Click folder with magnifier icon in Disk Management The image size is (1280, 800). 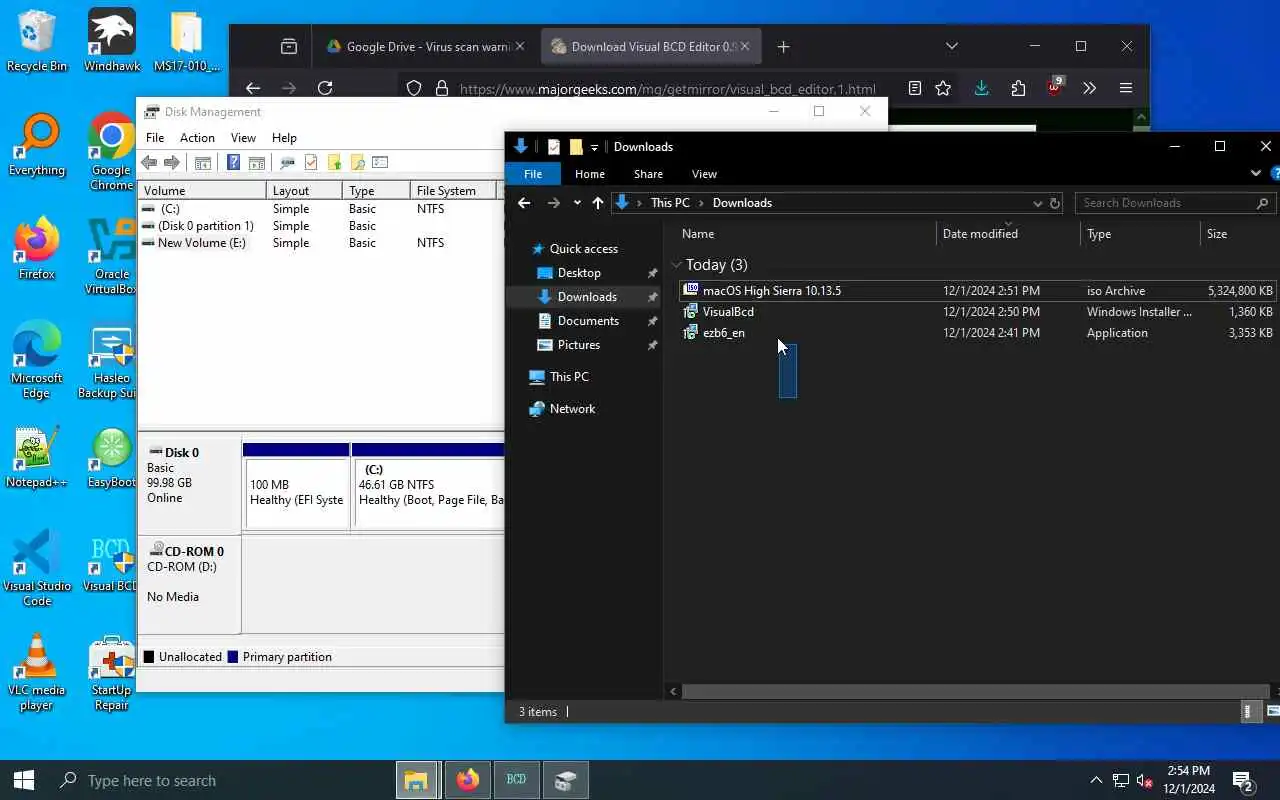tap(357, 162)
